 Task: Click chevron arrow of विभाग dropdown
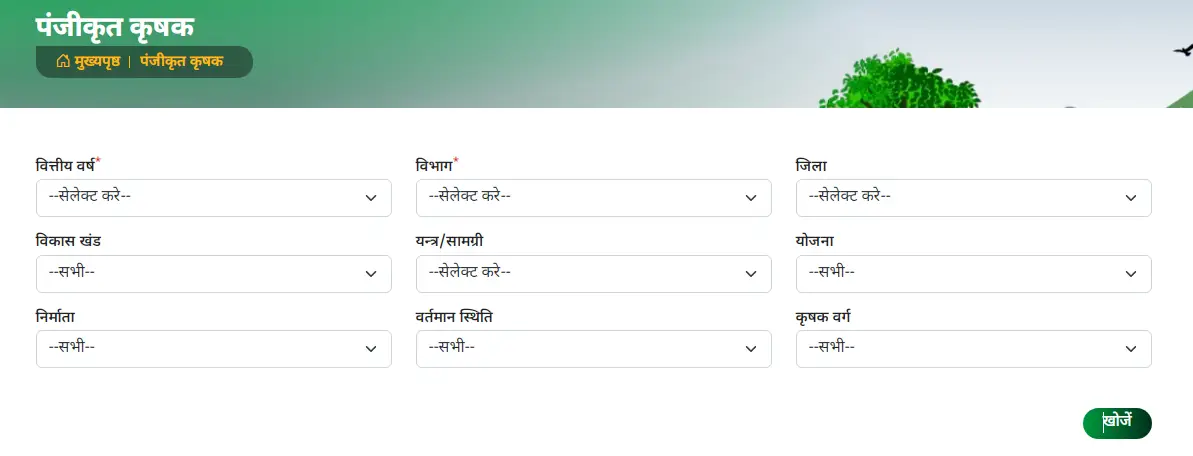pyautogui.click(x=751, y=198)
